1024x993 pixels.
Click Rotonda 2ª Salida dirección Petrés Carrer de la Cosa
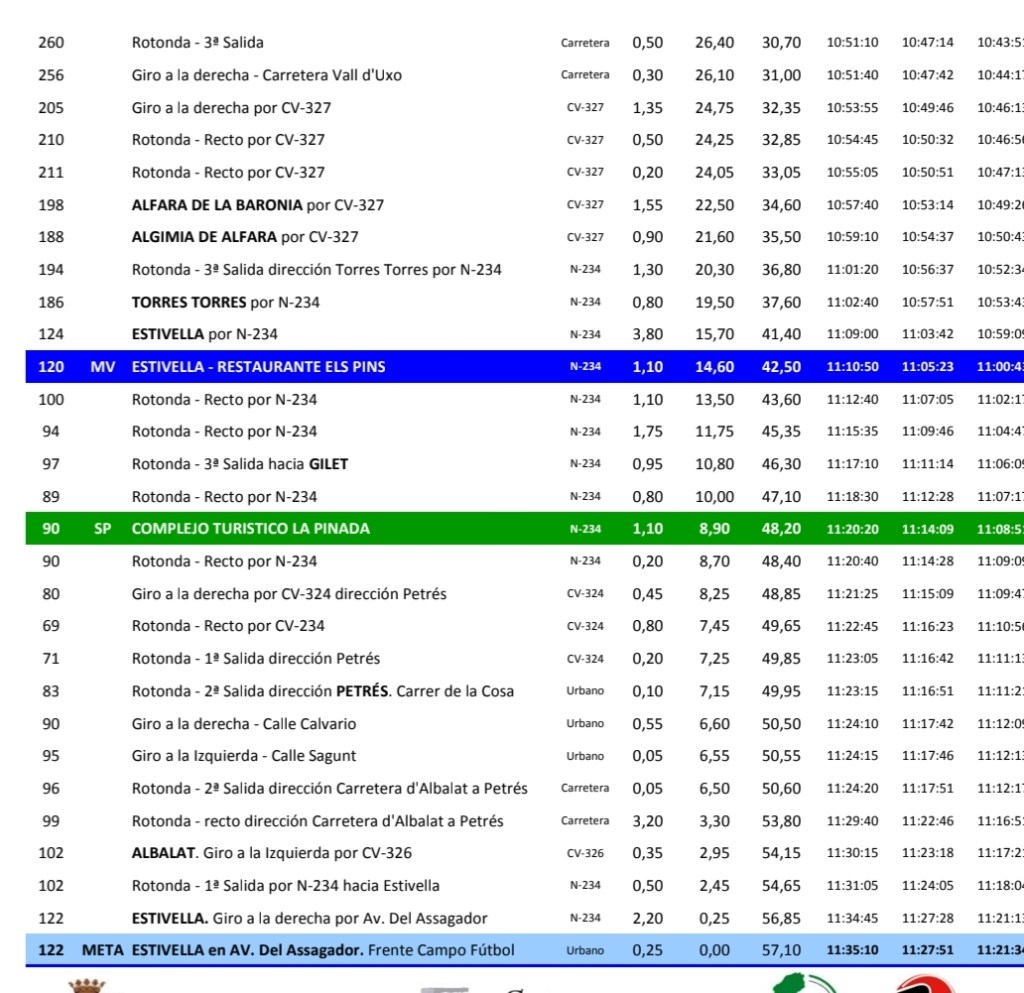point(323,691)
